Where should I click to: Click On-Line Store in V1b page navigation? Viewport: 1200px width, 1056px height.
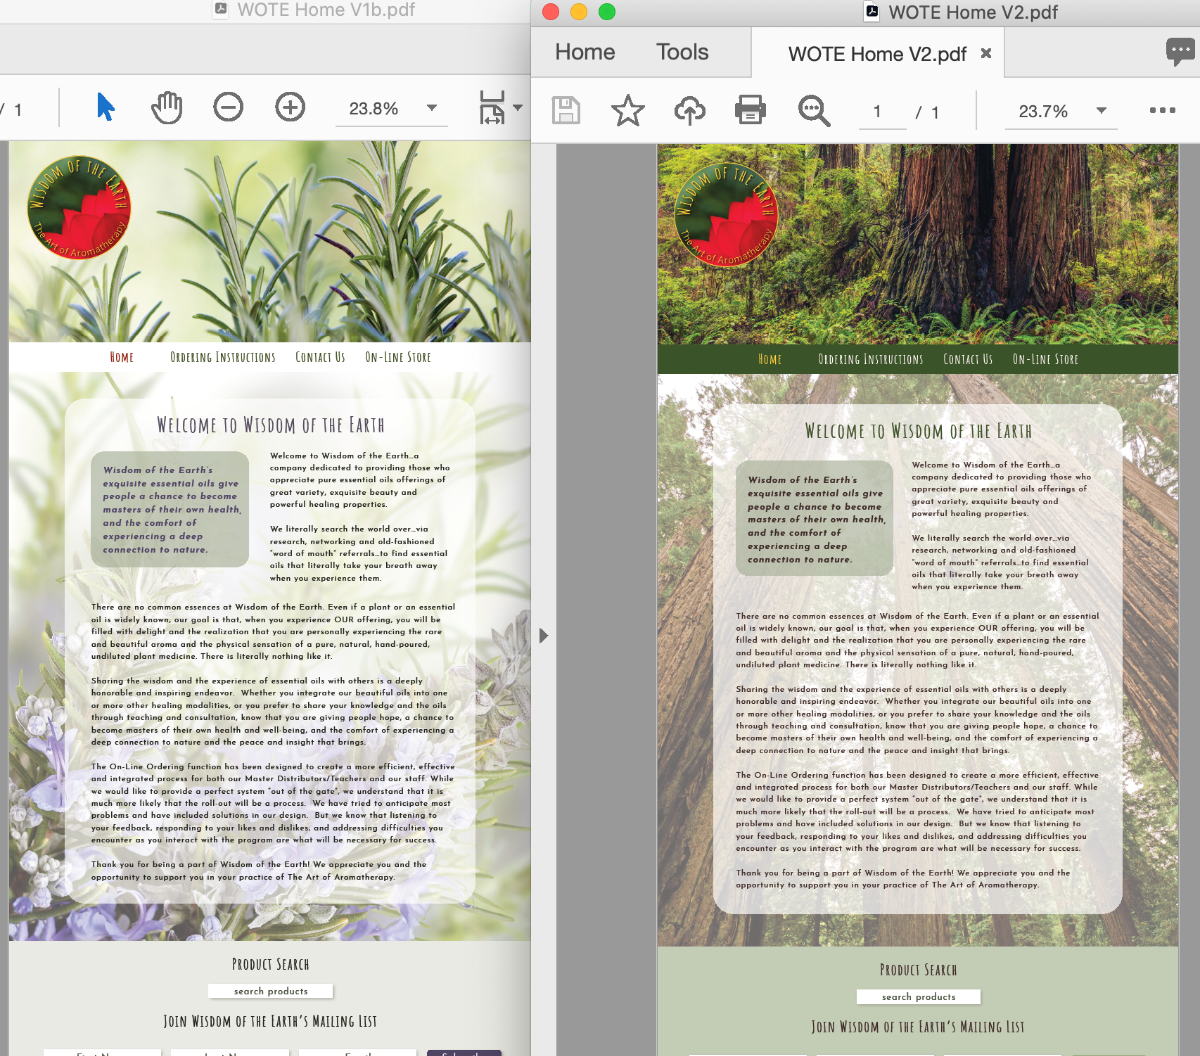[398, 357]
